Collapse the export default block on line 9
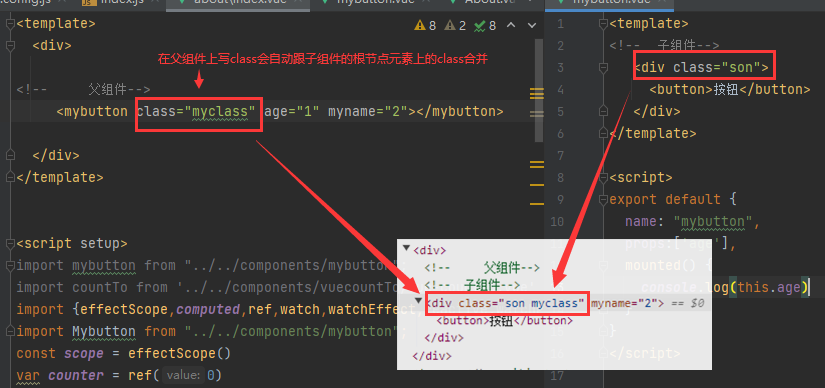Image resolution: width=825 pixels, height=388 pixels. click(603, 200)
